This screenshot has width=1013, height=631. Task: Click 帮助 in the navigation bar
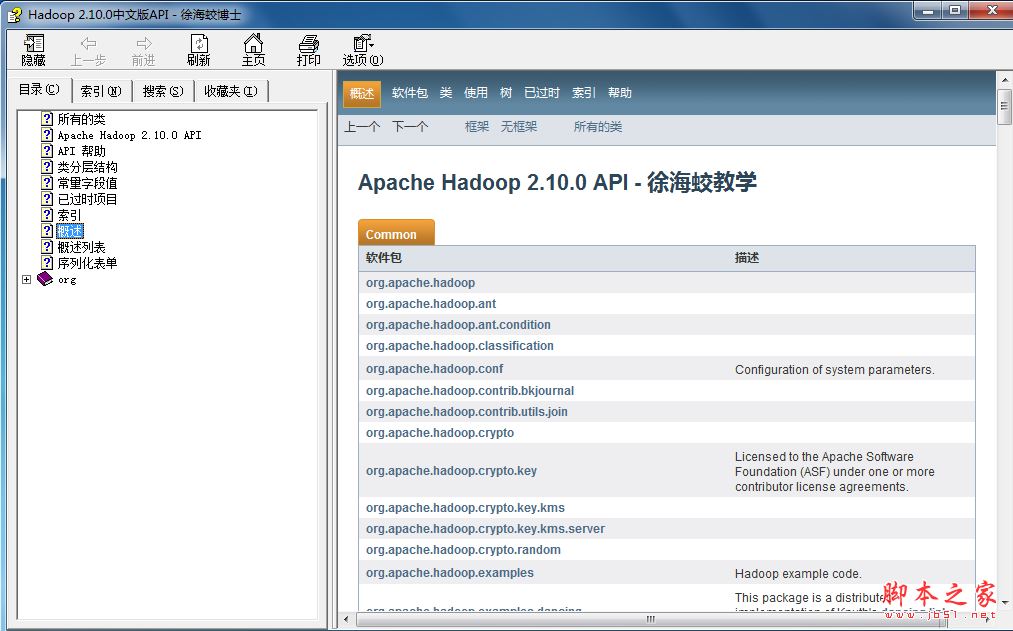tap(620, 92)
